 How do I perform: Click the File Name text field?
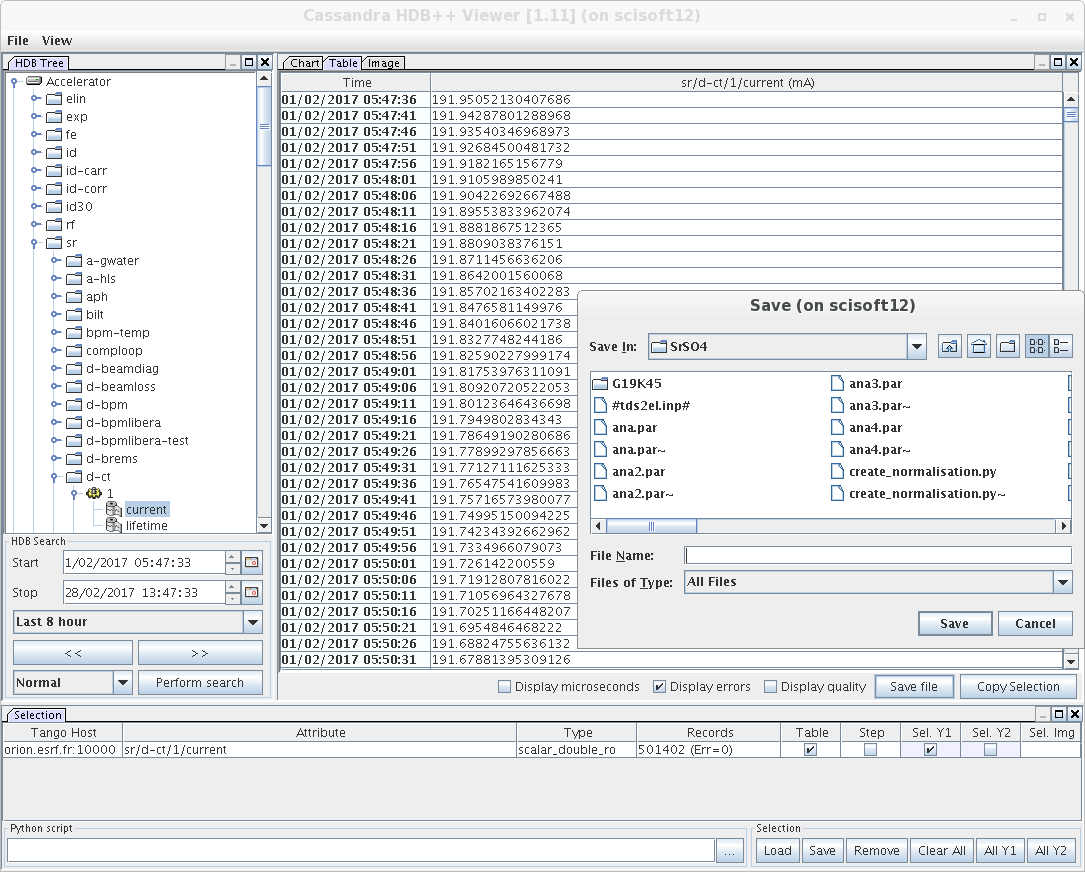tap(877, 556)
